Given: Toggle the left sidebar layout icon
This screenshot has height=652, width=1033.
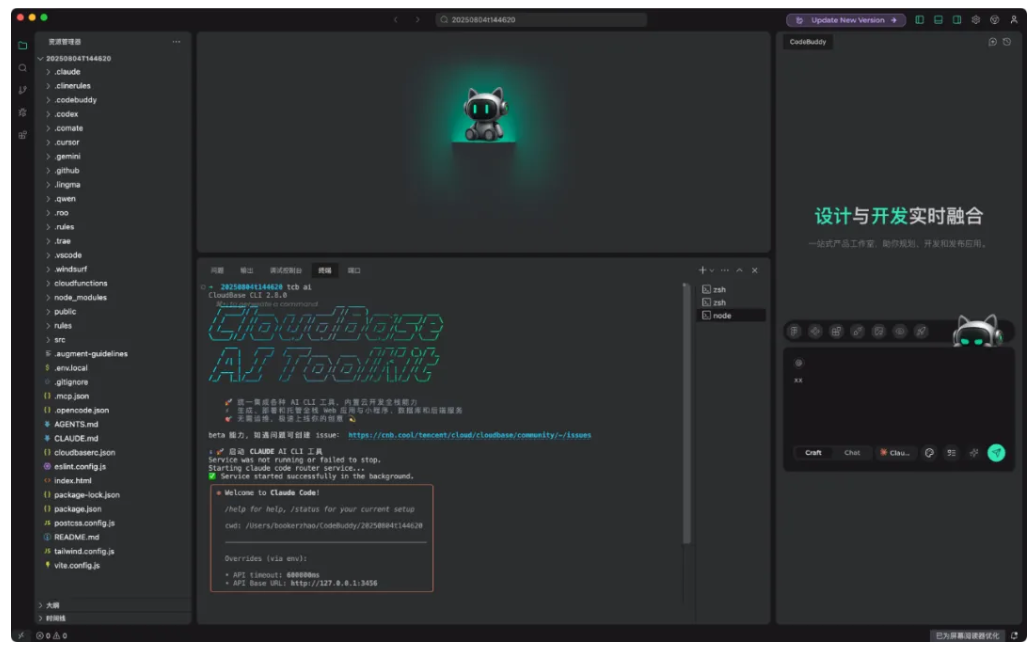Looking at the screenshot, I should coord(920,20).
